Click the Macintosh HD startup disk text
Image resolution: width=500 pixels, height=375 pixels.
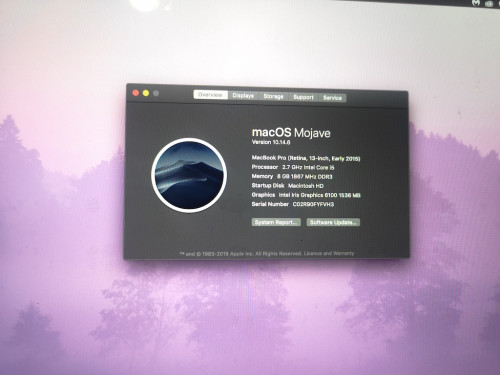(306, 186)
